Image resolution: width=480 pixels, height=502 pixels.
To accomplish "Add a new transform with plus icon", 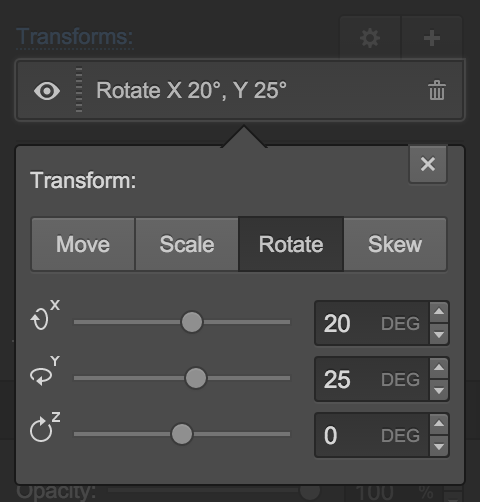I will point(432,38).
